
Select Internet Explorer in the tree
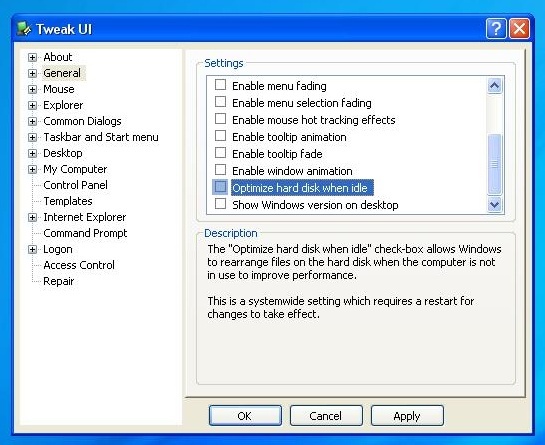[84, 217]
